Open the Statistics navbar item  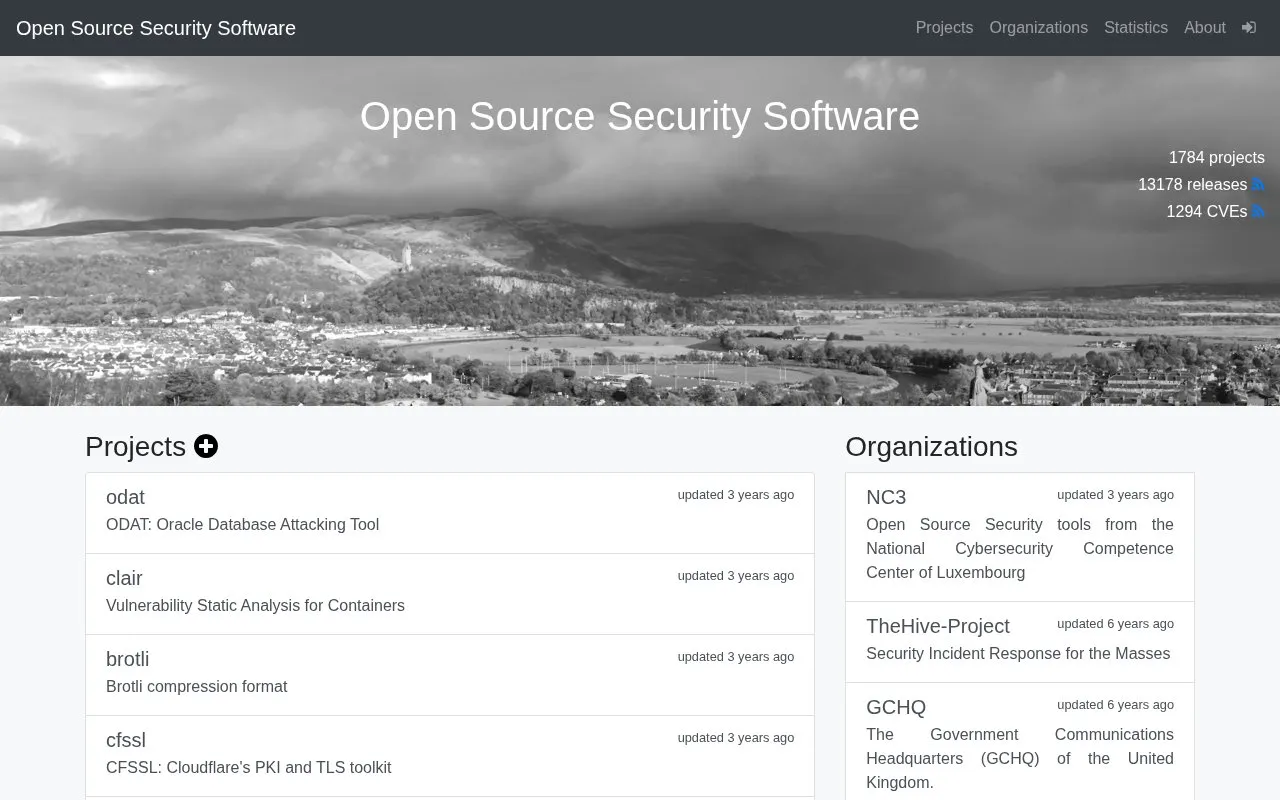(x=1136, y=28)
